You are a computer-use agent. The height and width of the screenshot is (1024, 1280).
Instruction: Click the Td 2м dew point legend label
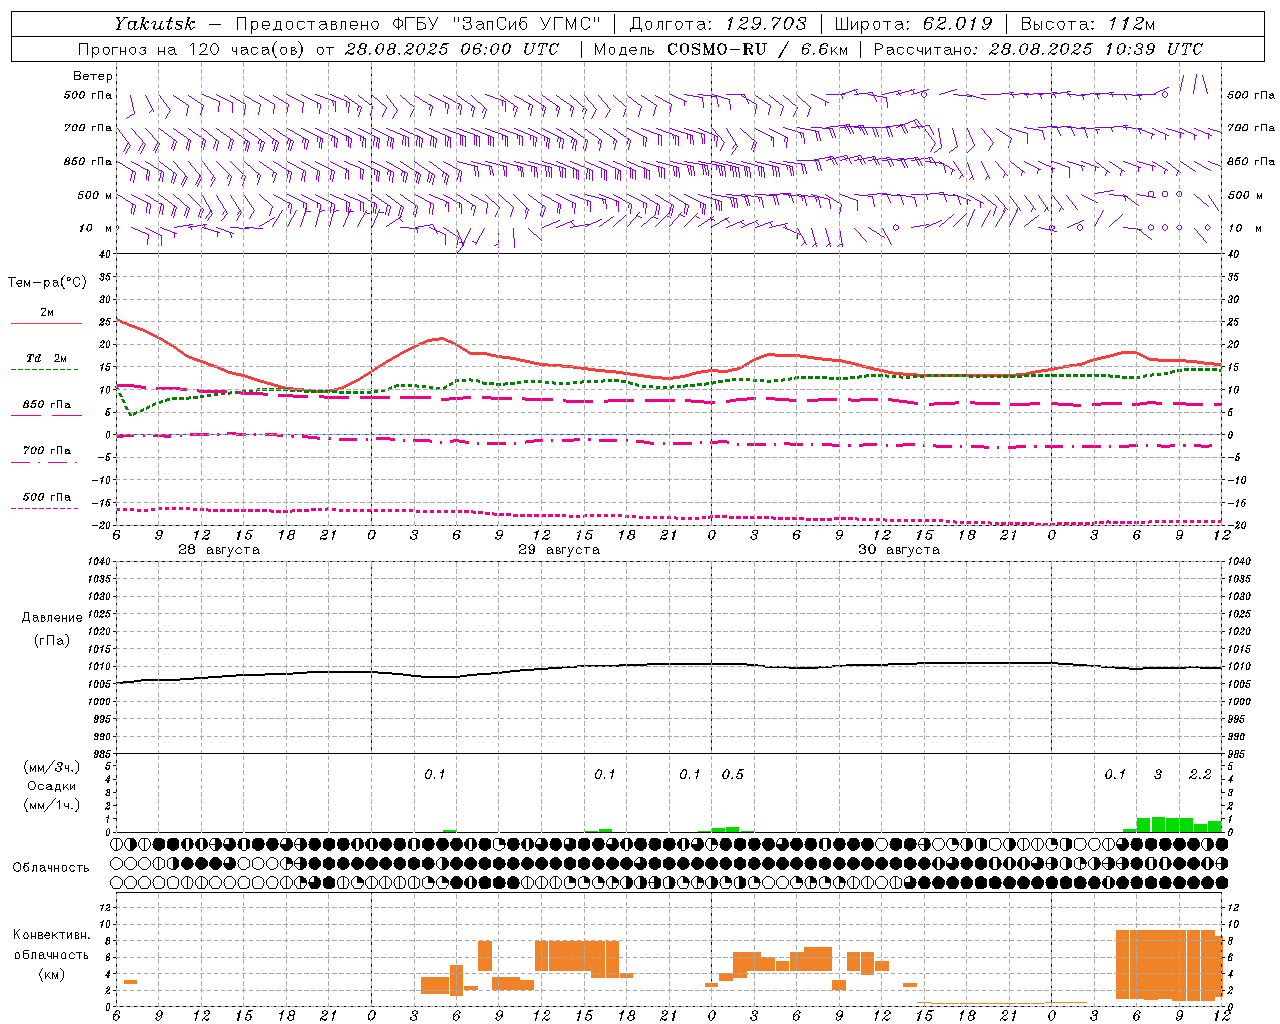47,358
